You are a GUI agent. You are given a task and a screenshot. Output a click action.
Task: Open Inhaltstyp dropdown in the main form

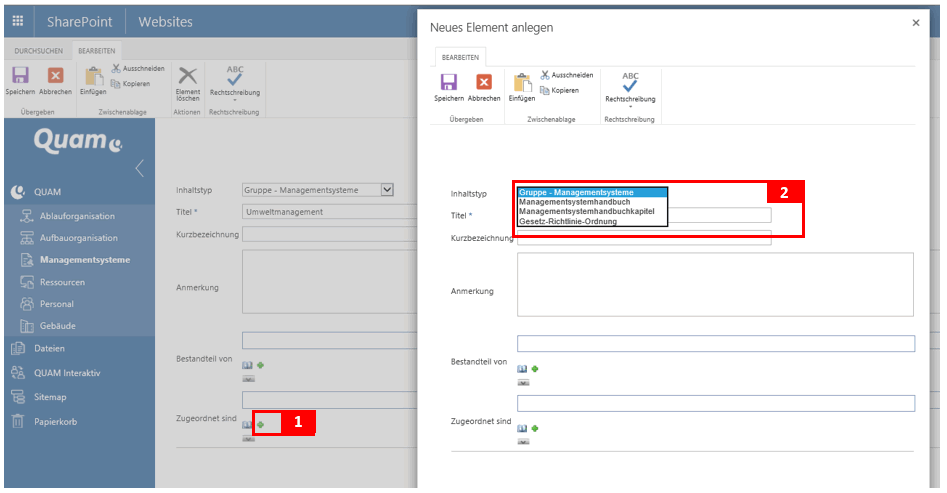[387, 189]
